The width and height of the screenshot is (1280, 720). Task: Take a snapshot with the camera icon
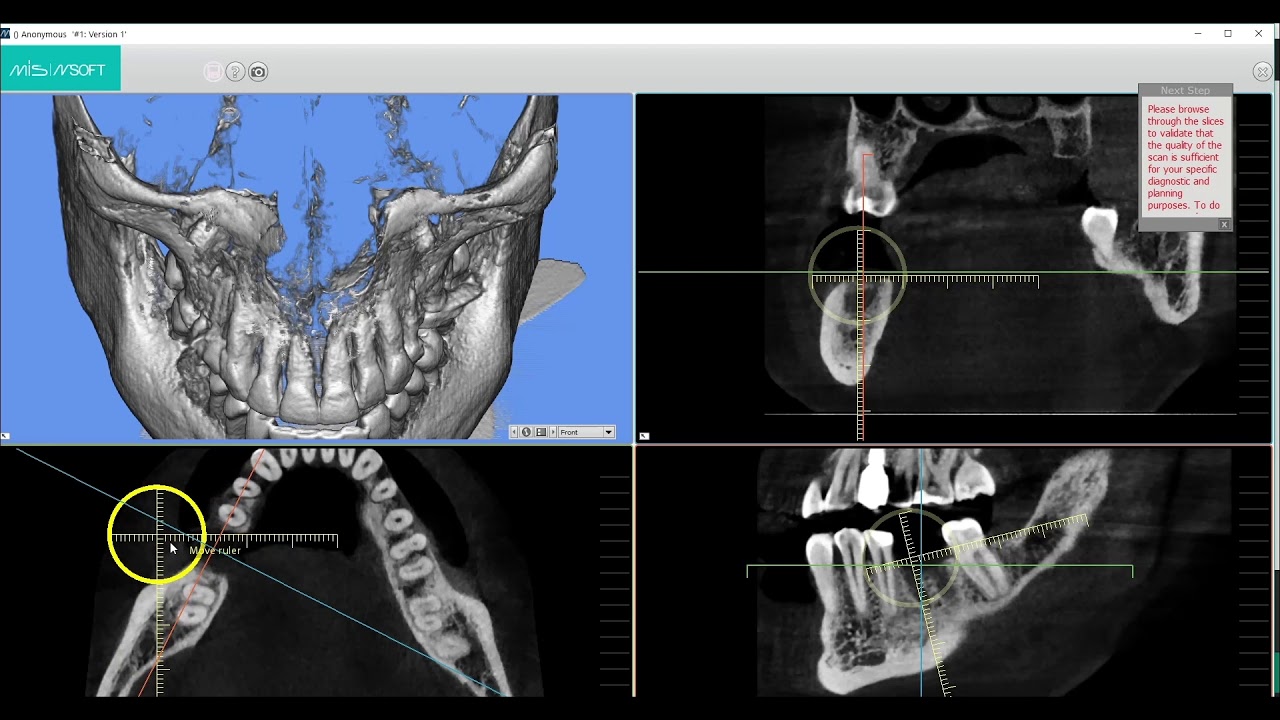[x=258, y=72]
